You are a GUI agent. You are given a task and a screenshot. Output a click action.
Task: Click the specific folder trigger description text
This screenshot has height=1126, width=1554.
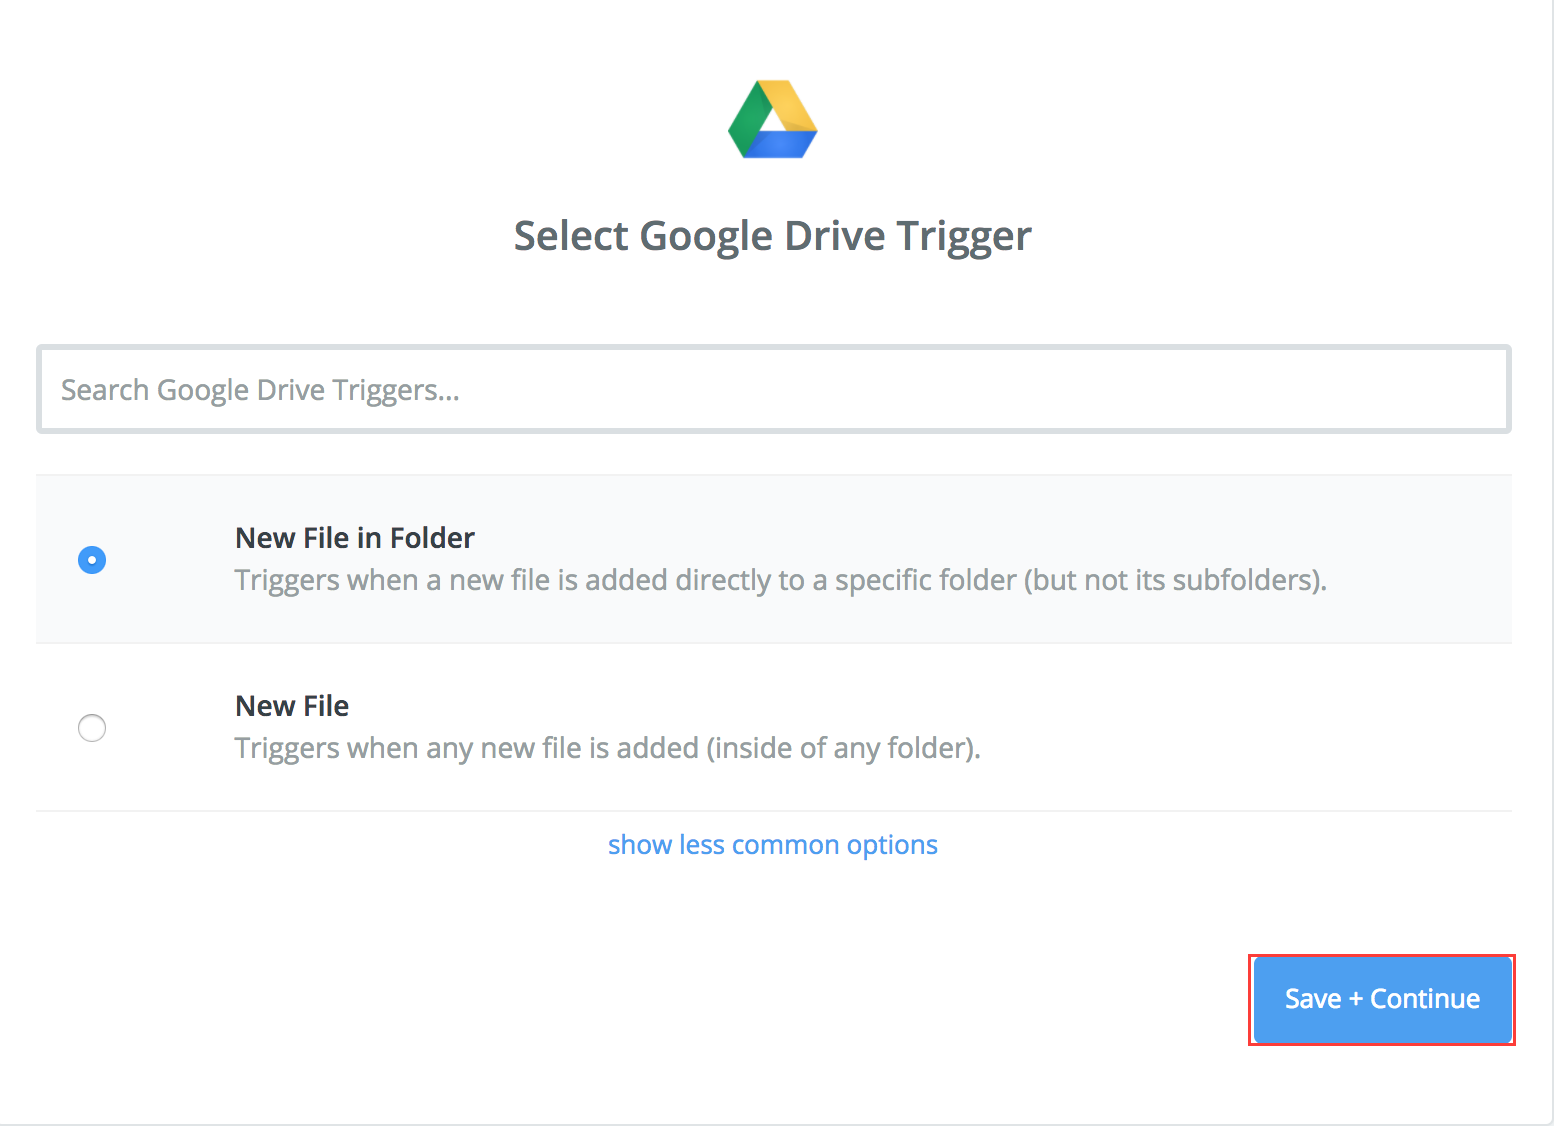780,580
